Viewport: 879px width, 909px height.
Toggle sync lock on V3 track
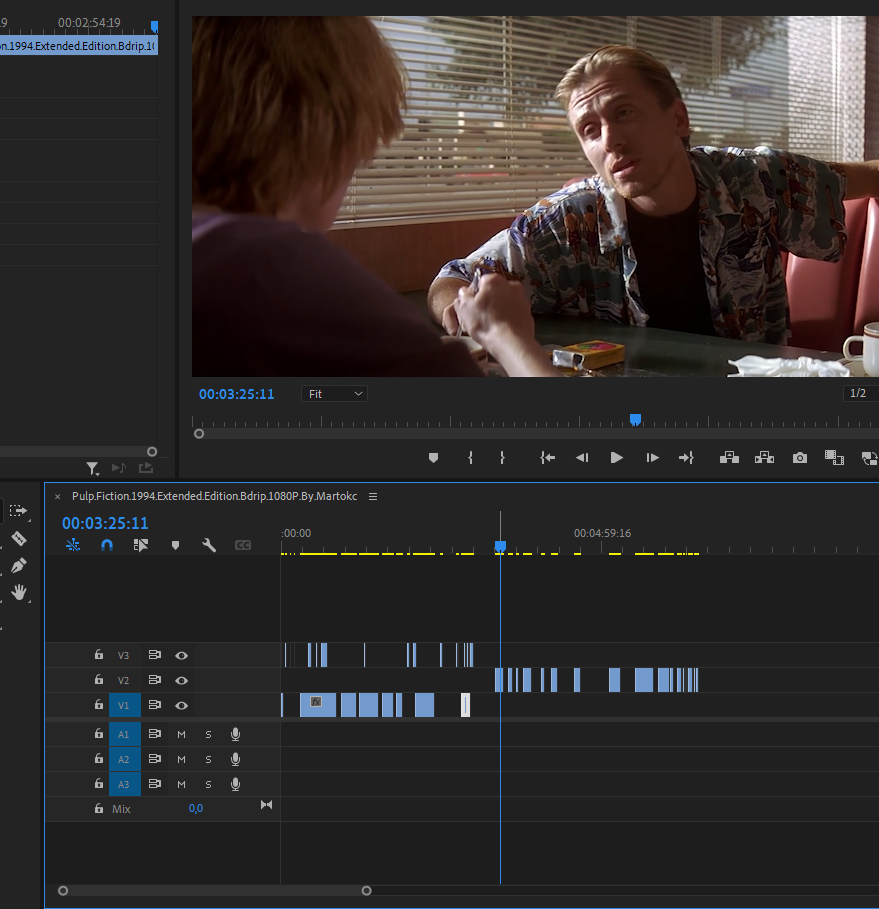click(154, 655)
